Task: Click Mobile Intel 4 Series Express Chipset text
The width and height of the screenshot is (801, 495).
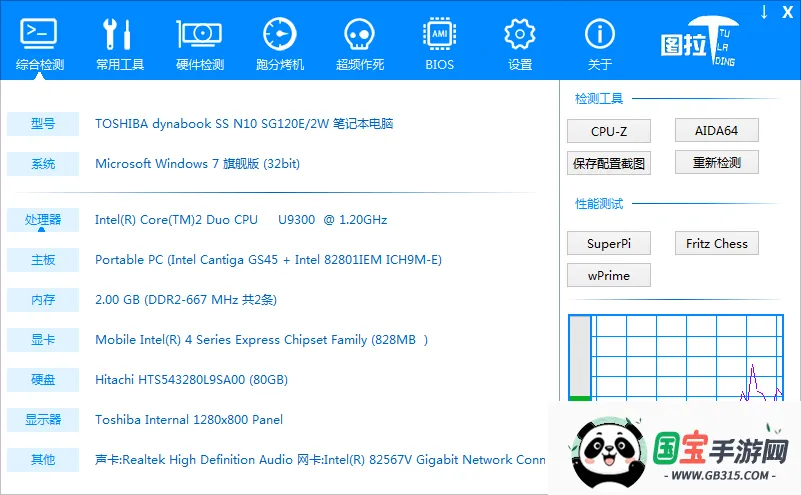Action: pos(262,340)
